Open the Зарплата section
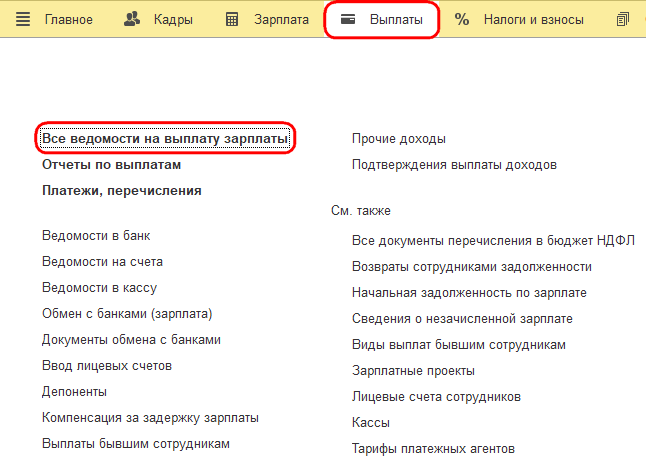The width and height of the screenshot is (646, 470). click(x=281, y=20)
